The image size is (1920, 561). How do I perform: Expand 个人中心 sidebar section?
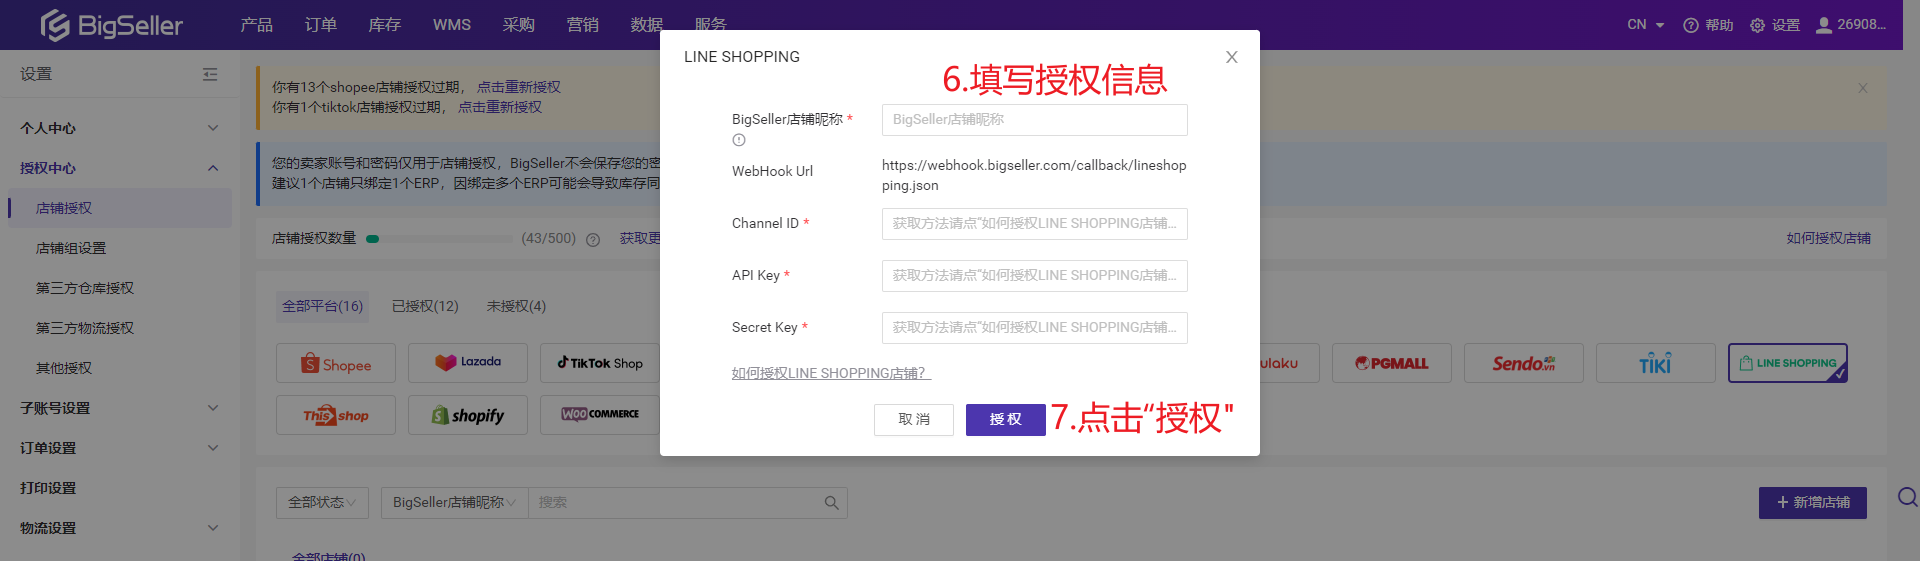click(212, 128)
